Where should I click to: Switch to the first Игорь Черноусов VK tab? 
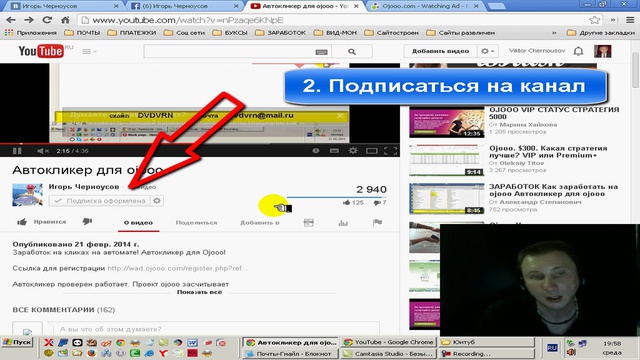(x=63, y=6)
